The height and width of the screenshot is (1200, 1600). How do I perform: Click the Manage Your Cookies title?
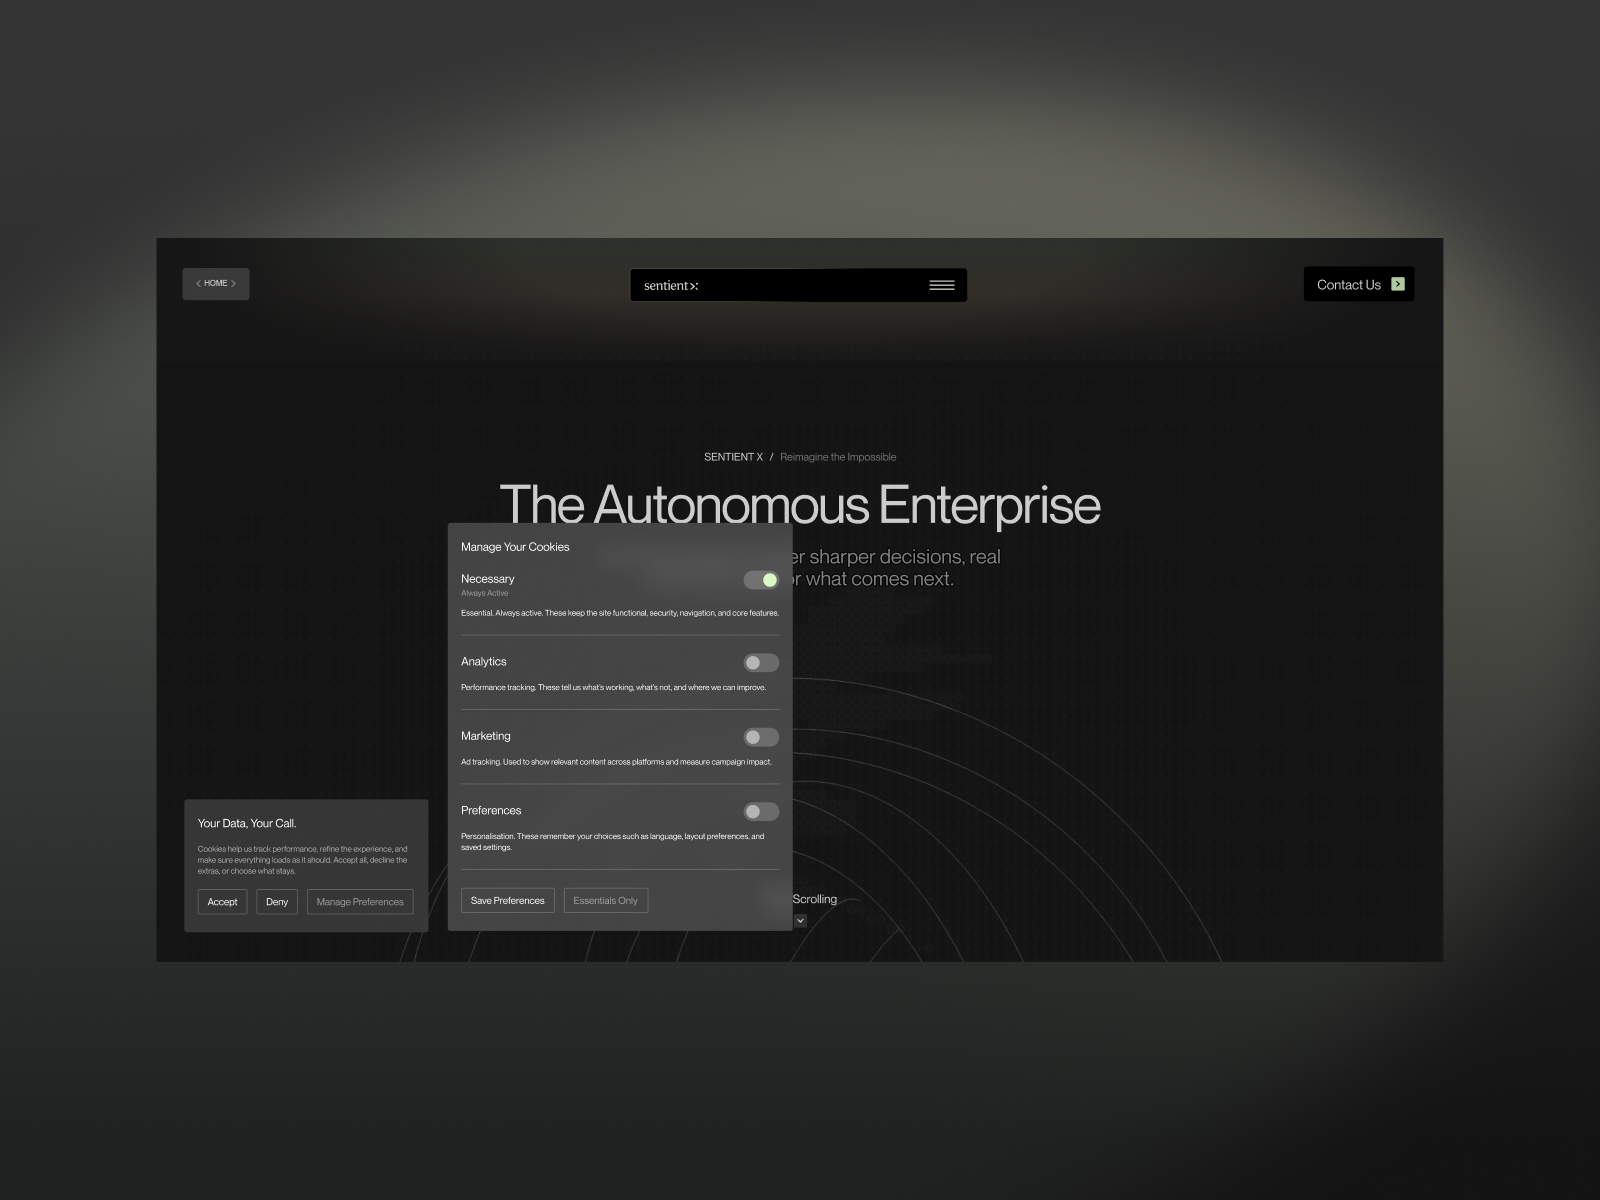(x=515, y=547)
